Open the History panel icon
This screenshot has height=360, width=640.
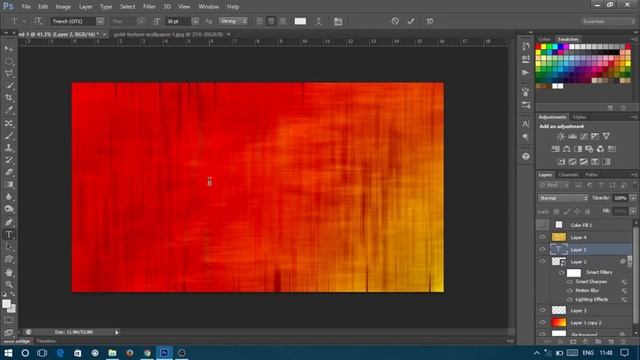[x=526, y=47]
